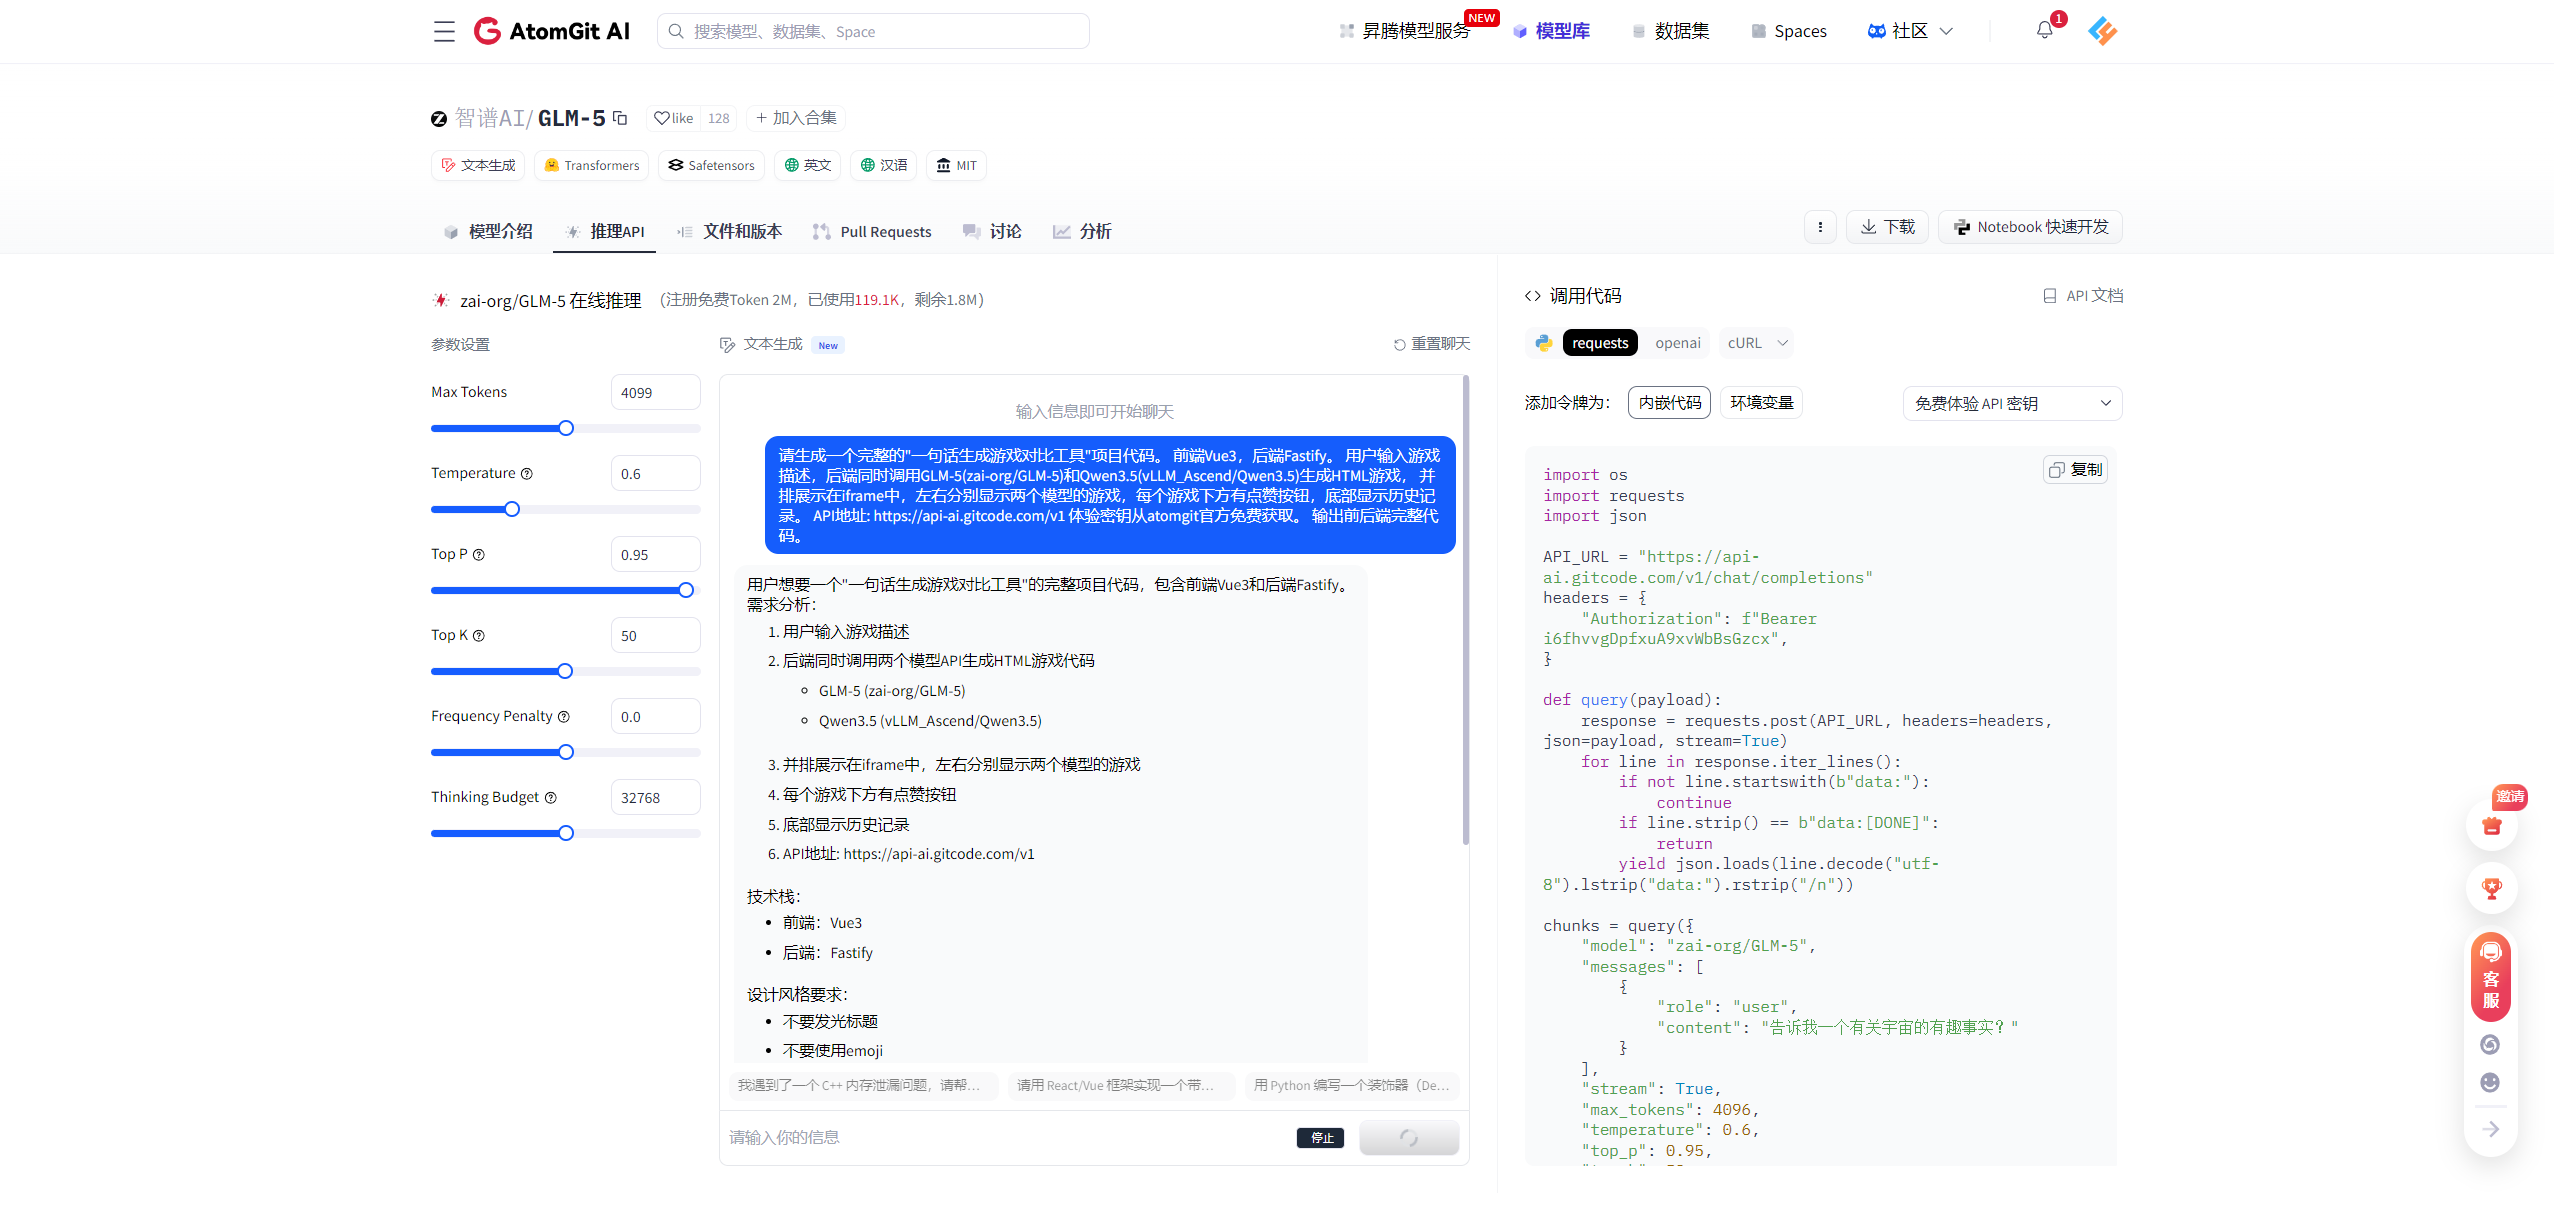
Task: Click the heart like icon
Action: coord(662,118)
